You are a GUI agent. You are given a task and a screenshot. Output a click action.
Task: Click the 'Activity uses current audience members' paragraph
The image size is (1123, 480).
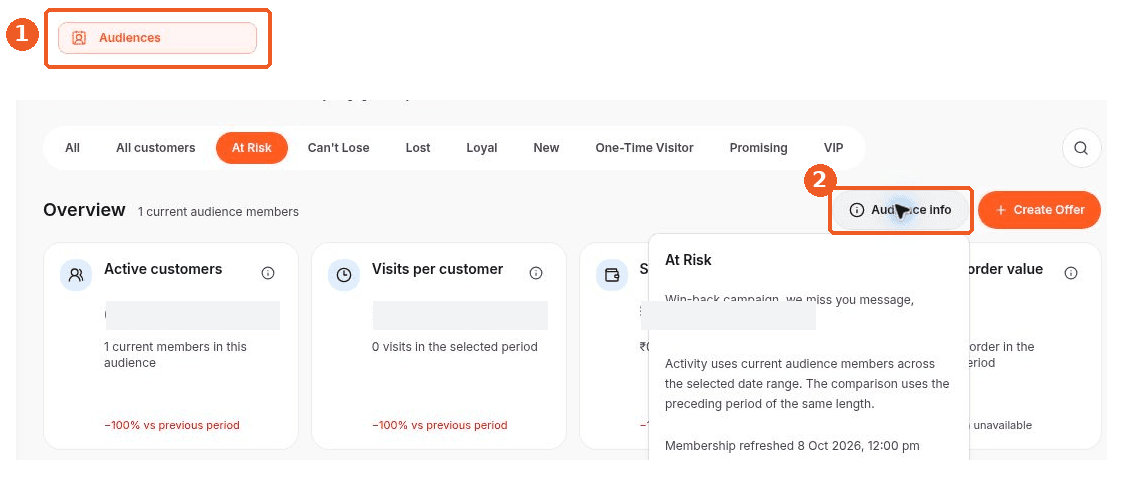pos(807,383)
